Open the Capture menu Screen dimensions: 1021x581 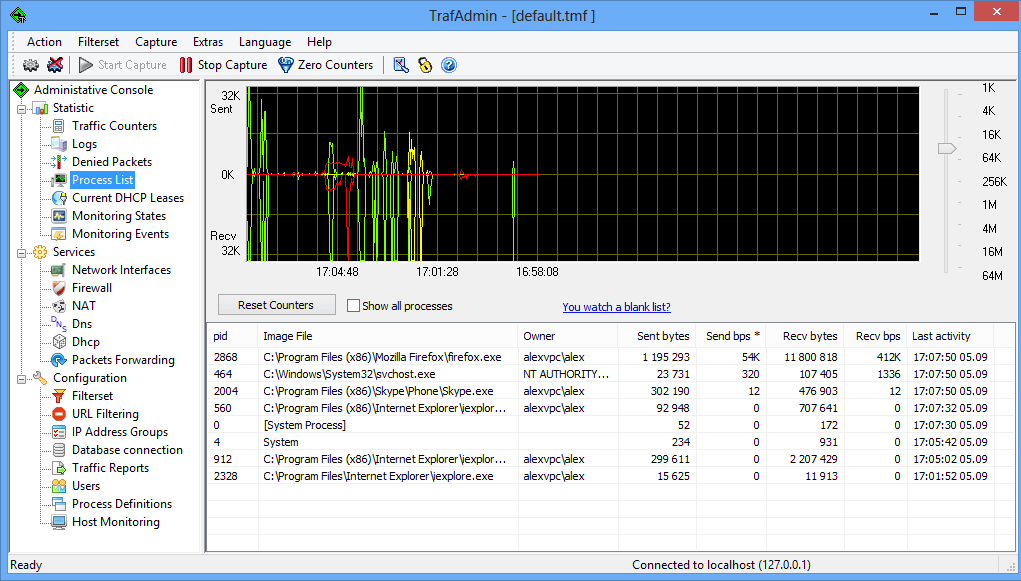[156, 42]
